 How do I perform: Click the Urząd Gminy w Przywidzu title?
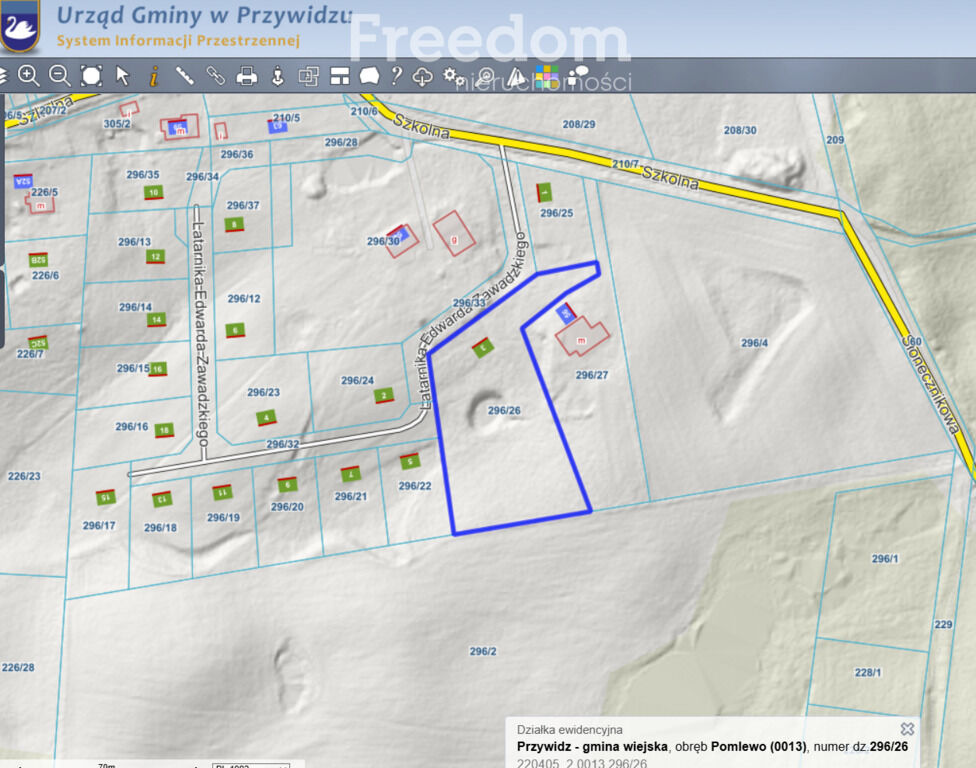[x=204, y=15]
